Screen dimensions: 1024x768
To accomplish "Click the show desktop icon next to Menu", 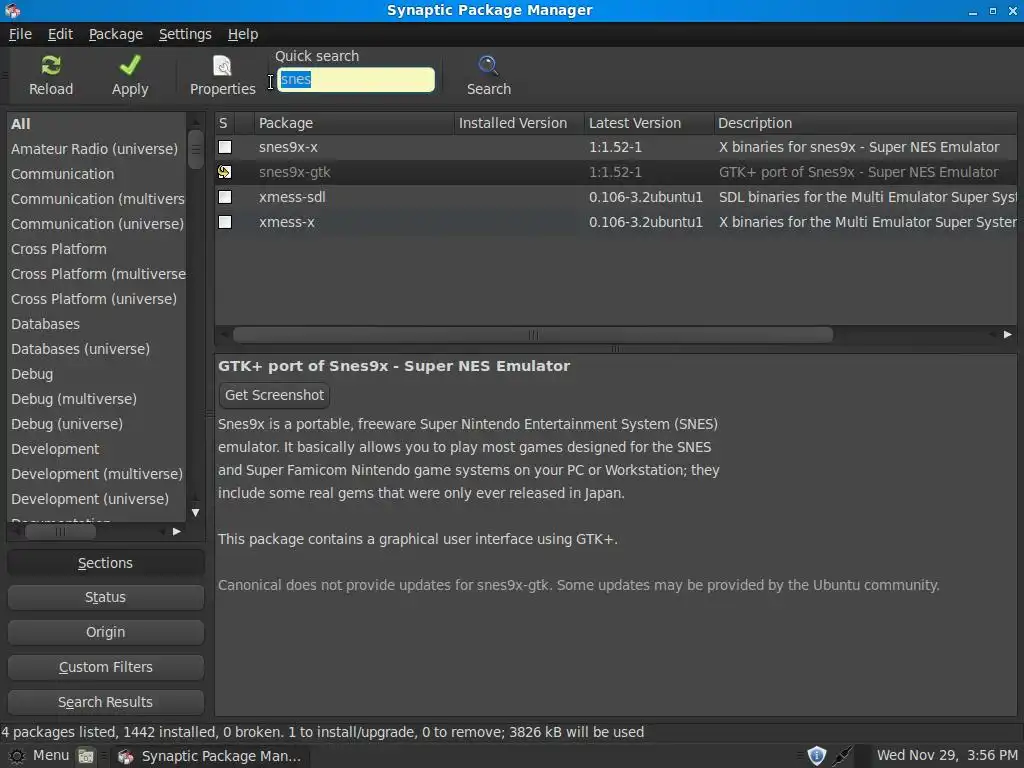I will tap(86, 756).
